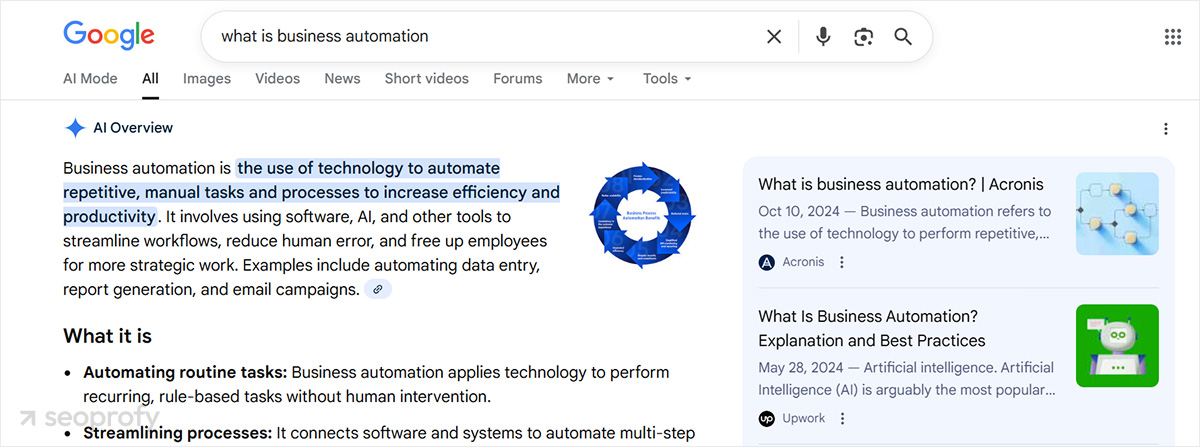Image resolution: width=1200 pixels, height=447 pixels.
Task: Open Google Lens image search icon
Action: pos(863,37)
